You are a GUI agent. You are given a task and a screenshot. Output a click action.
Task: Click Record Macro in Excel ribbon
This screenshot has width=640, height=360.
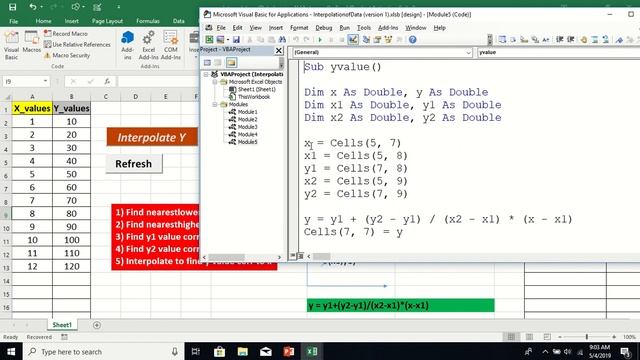click(x=66, y=33)
